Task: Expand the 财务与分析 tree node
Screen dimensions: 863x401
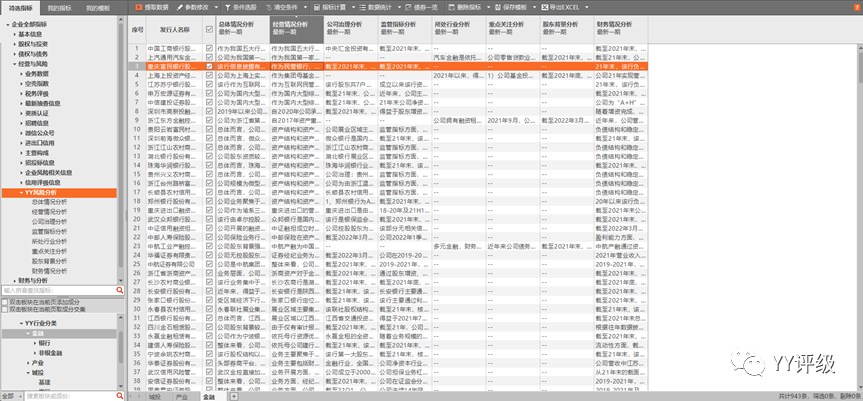Action: pos(15,281)
